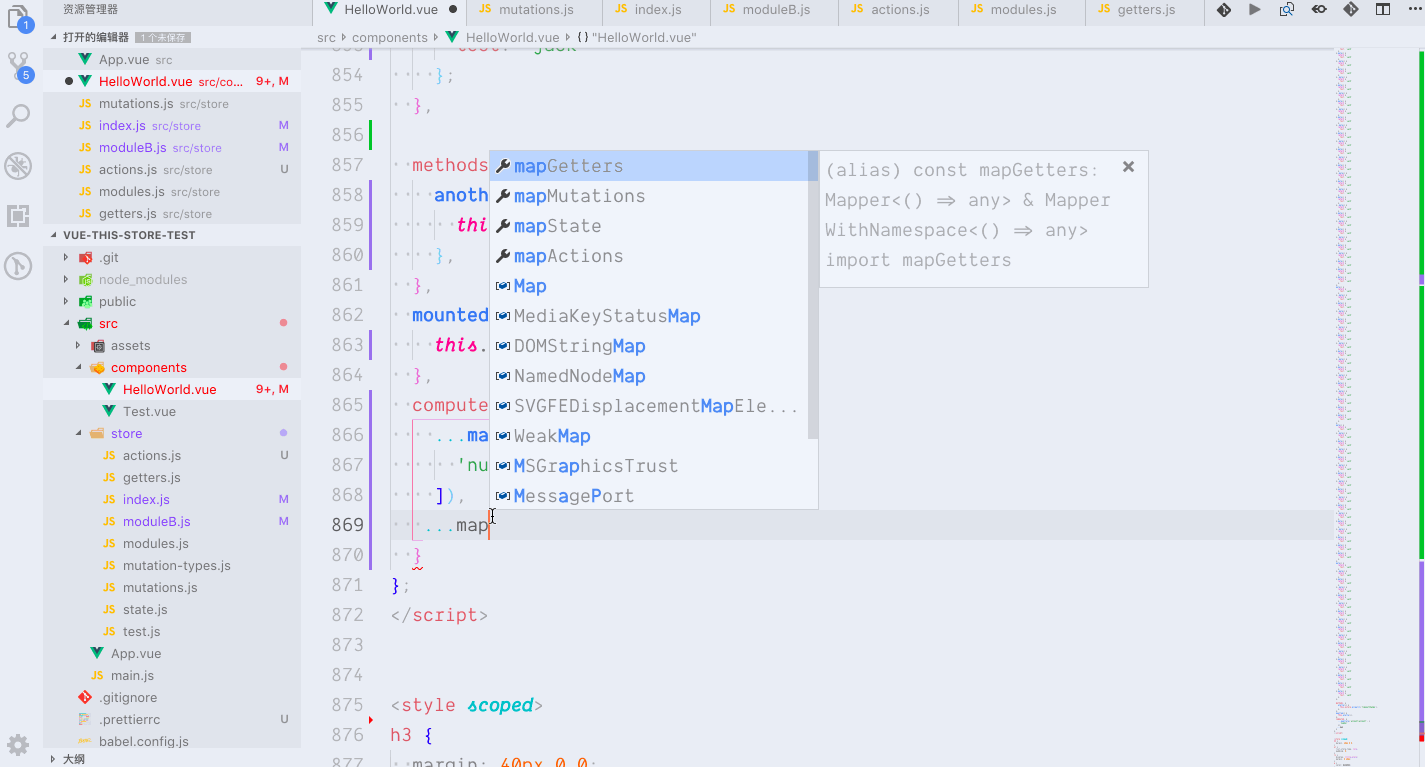Open state.js in the file tree
1425x767 pixels.
coord(172,609)
